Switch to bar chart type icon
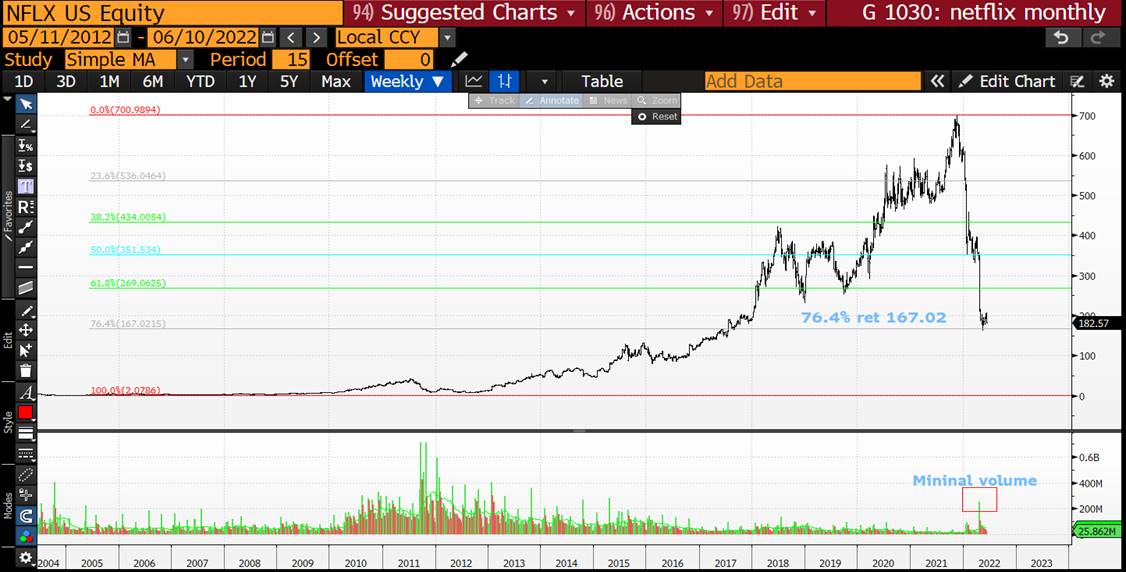 (x=504, y=81)
